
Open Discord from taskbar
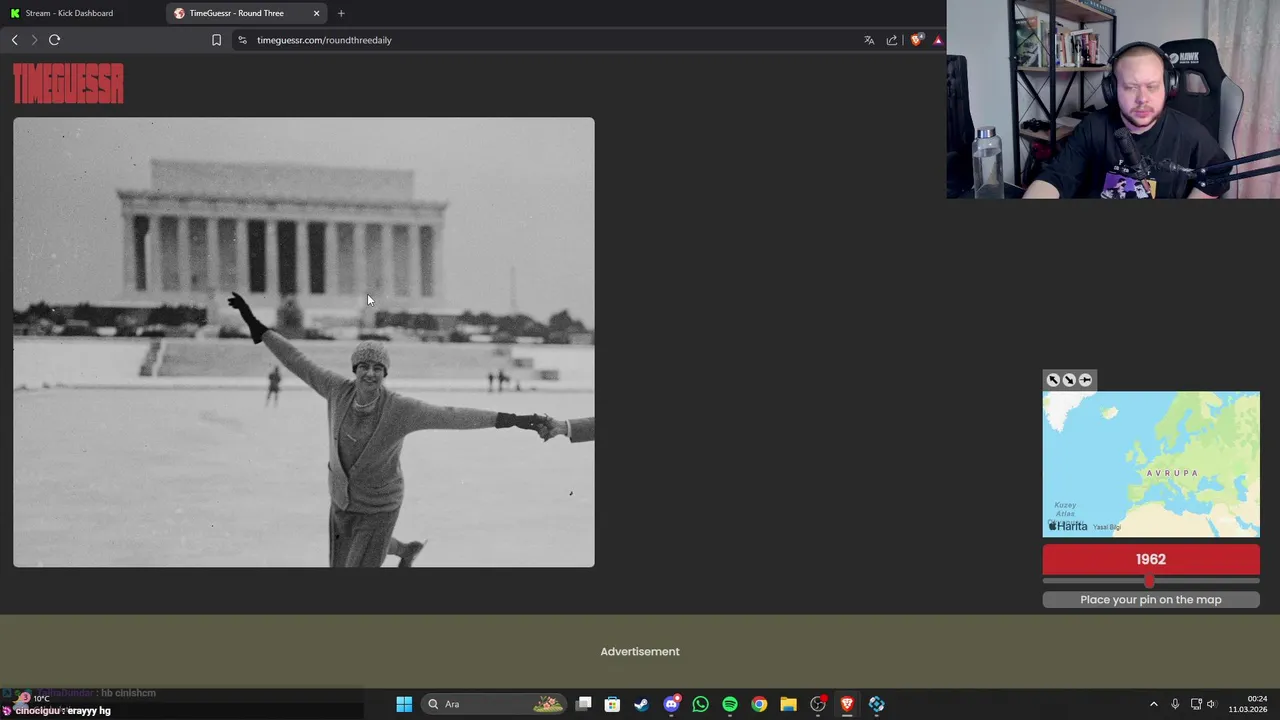click(671, 704)
